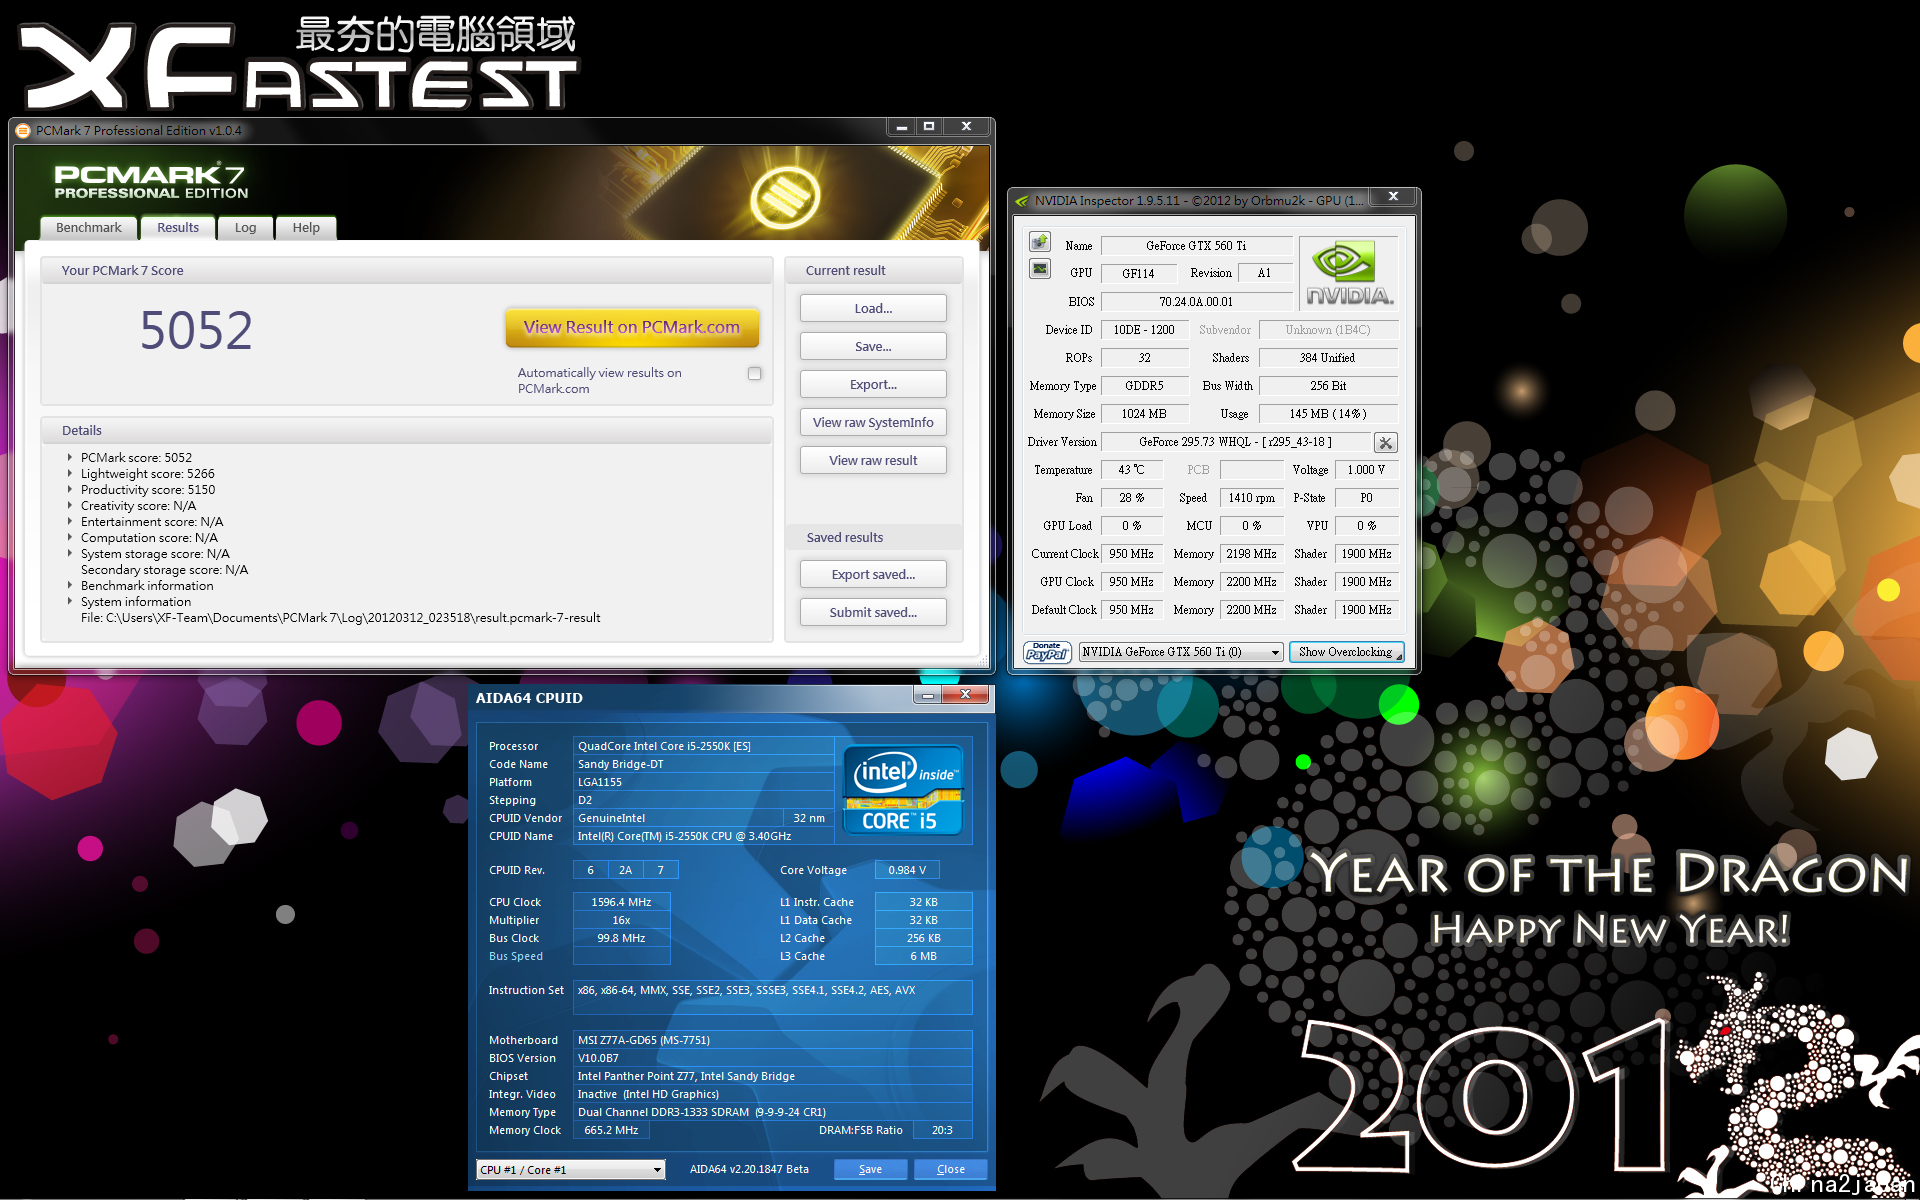Screen dimensions: 1920x1200
Task: Click the Export... button
Action: pos(873,384)
